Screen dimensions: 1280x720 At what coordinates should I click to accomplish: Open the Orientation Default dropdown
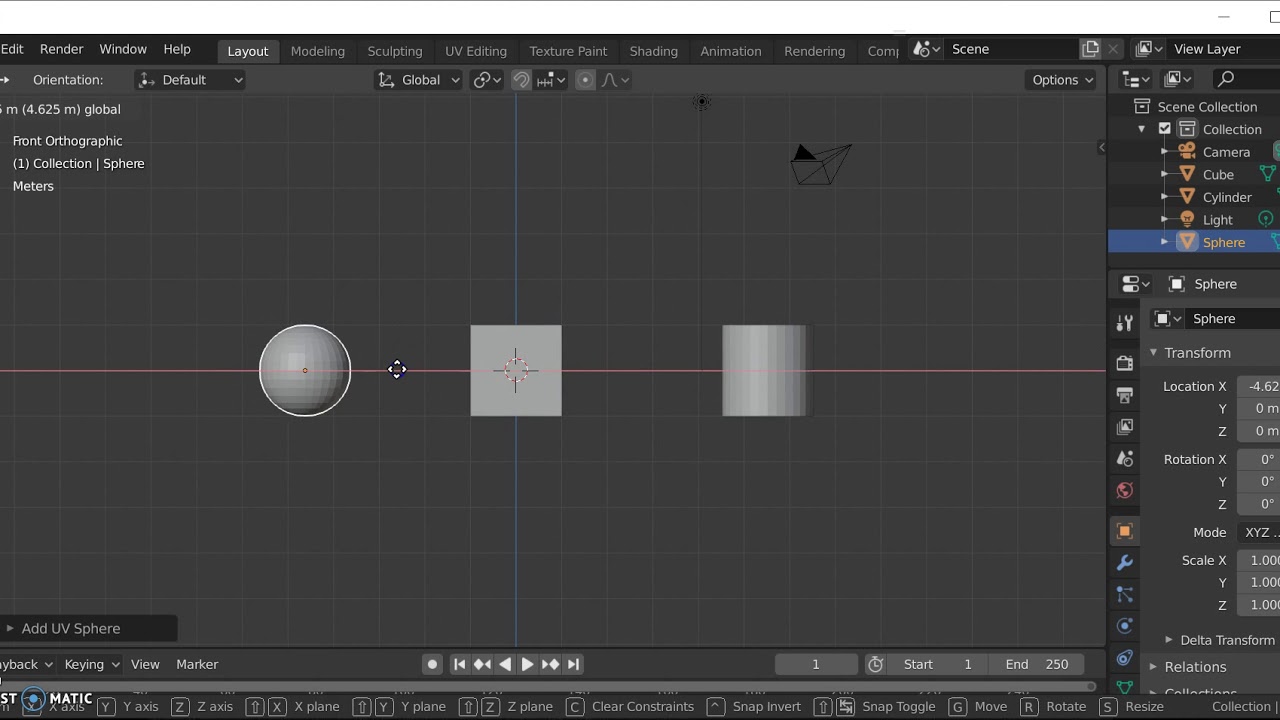190,80
